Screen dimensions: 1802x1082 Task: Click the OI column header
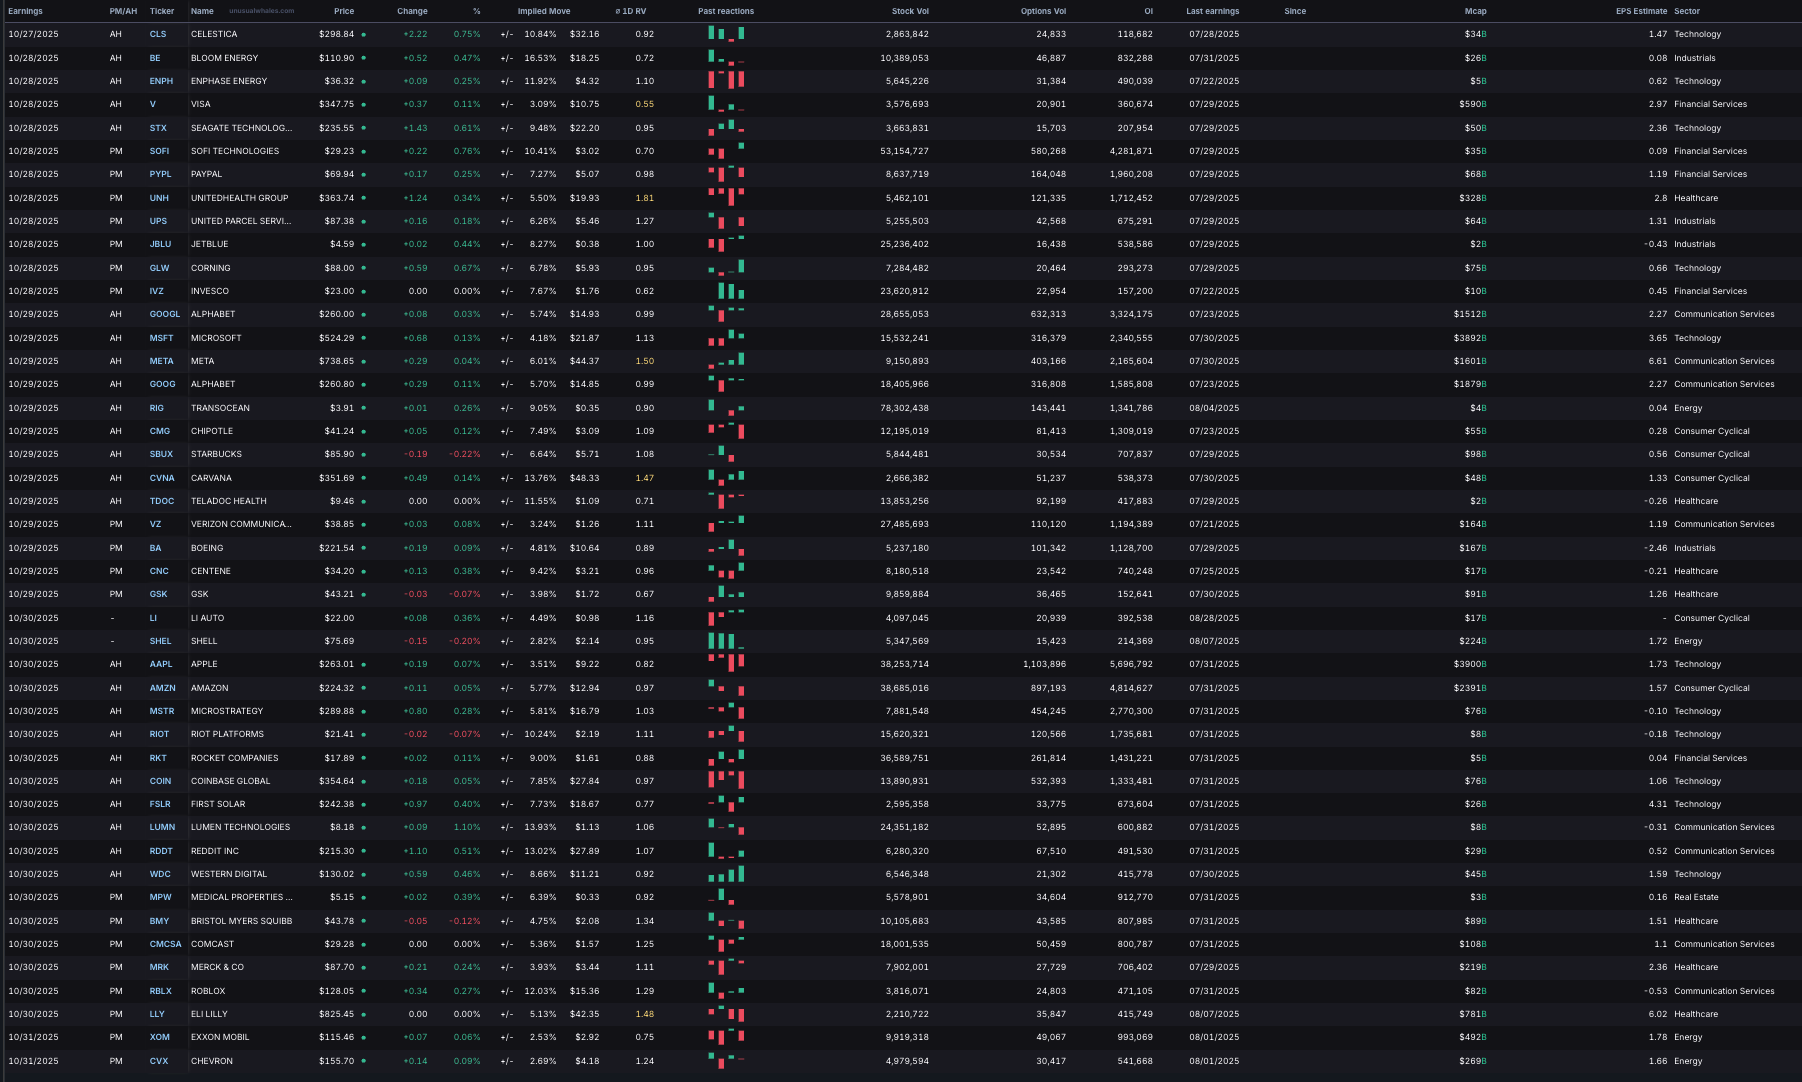(x=1148, y=11)
